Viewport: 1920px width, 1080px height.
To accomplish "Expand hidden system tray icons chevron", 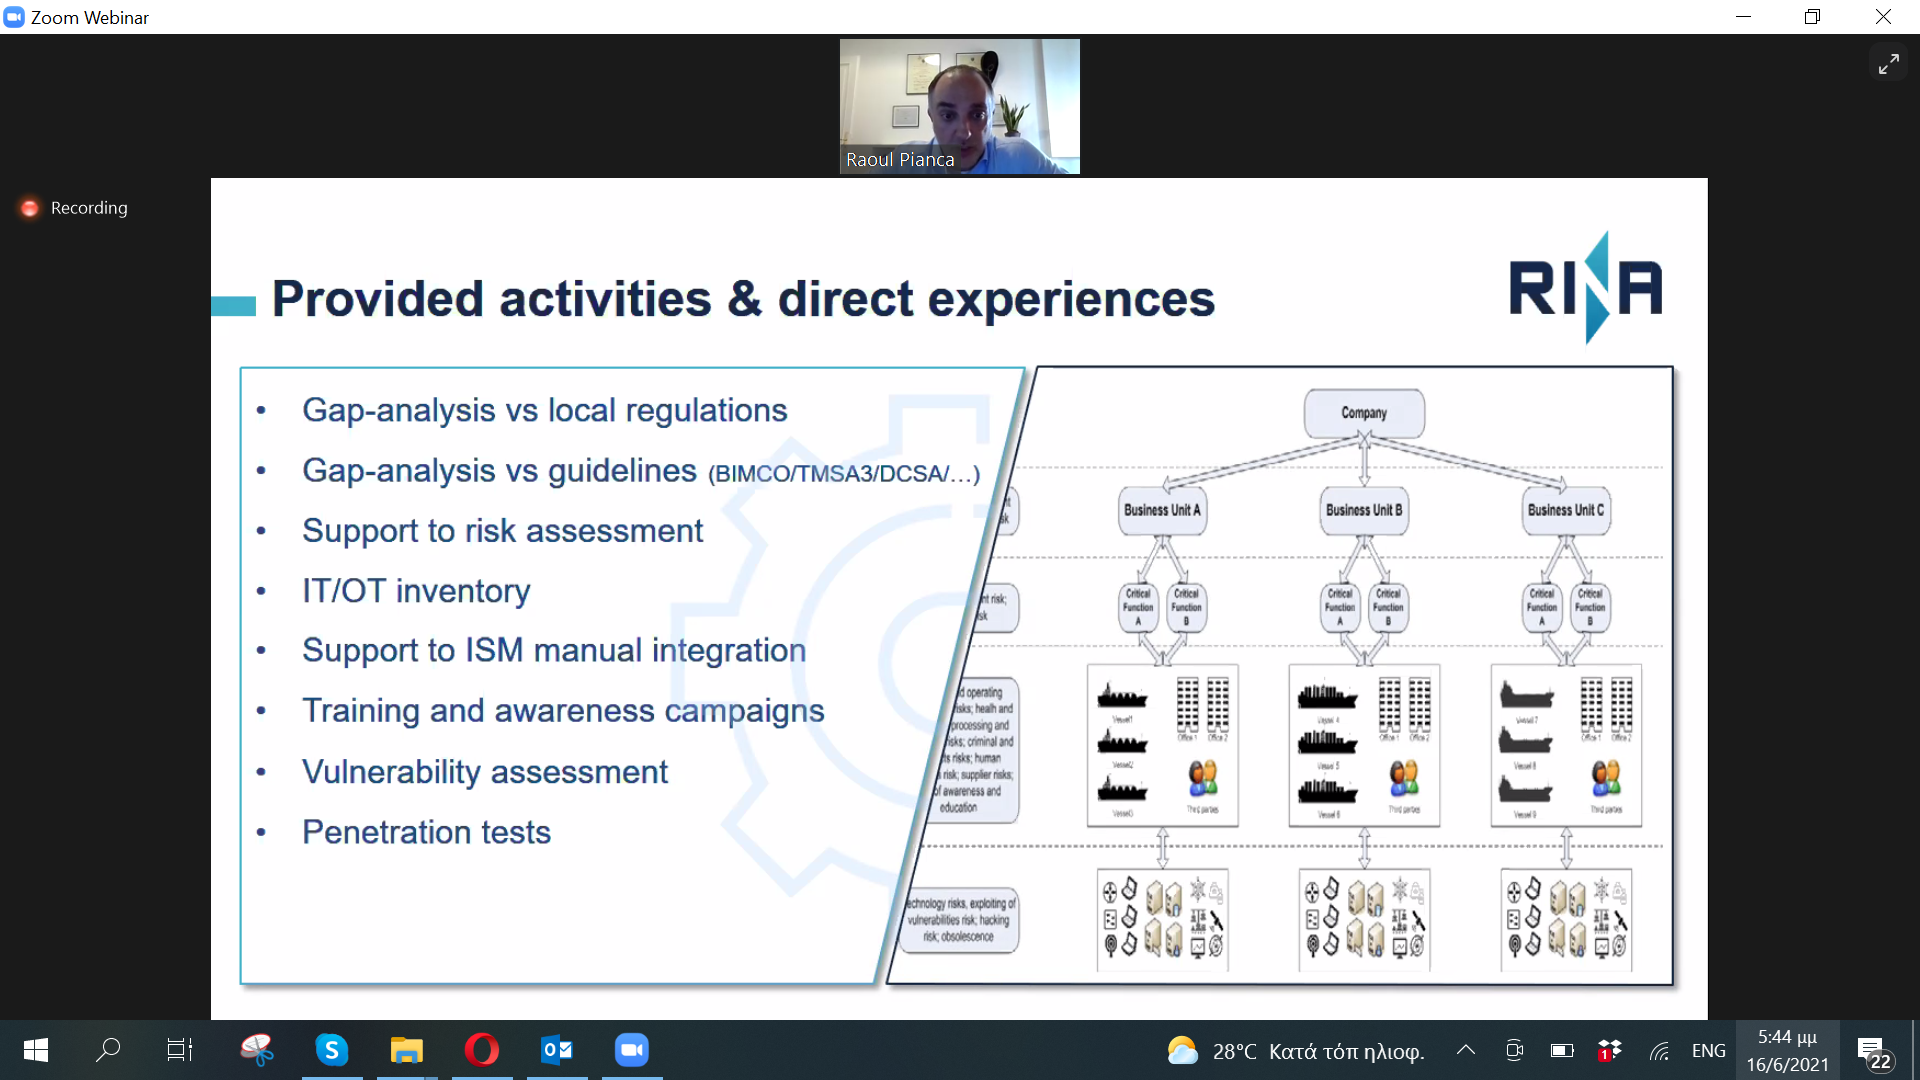I will pos(1465,1050).
